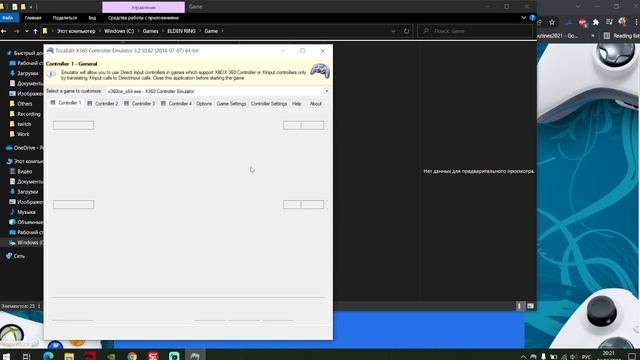Open the Options tab
Image resolution: width=640 pixels, height=360 pixels.
[x=204, y=104]
